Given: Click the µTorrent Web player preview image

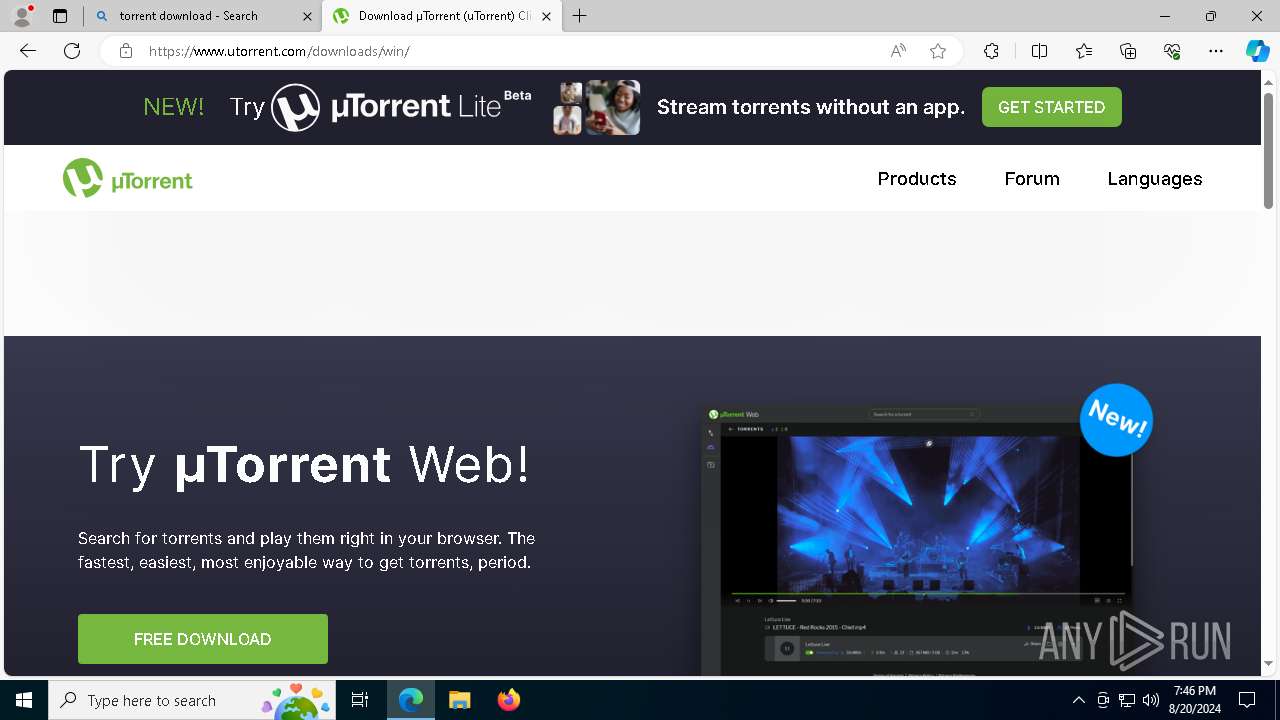Looking at the screenshot, I should (916, 540).
